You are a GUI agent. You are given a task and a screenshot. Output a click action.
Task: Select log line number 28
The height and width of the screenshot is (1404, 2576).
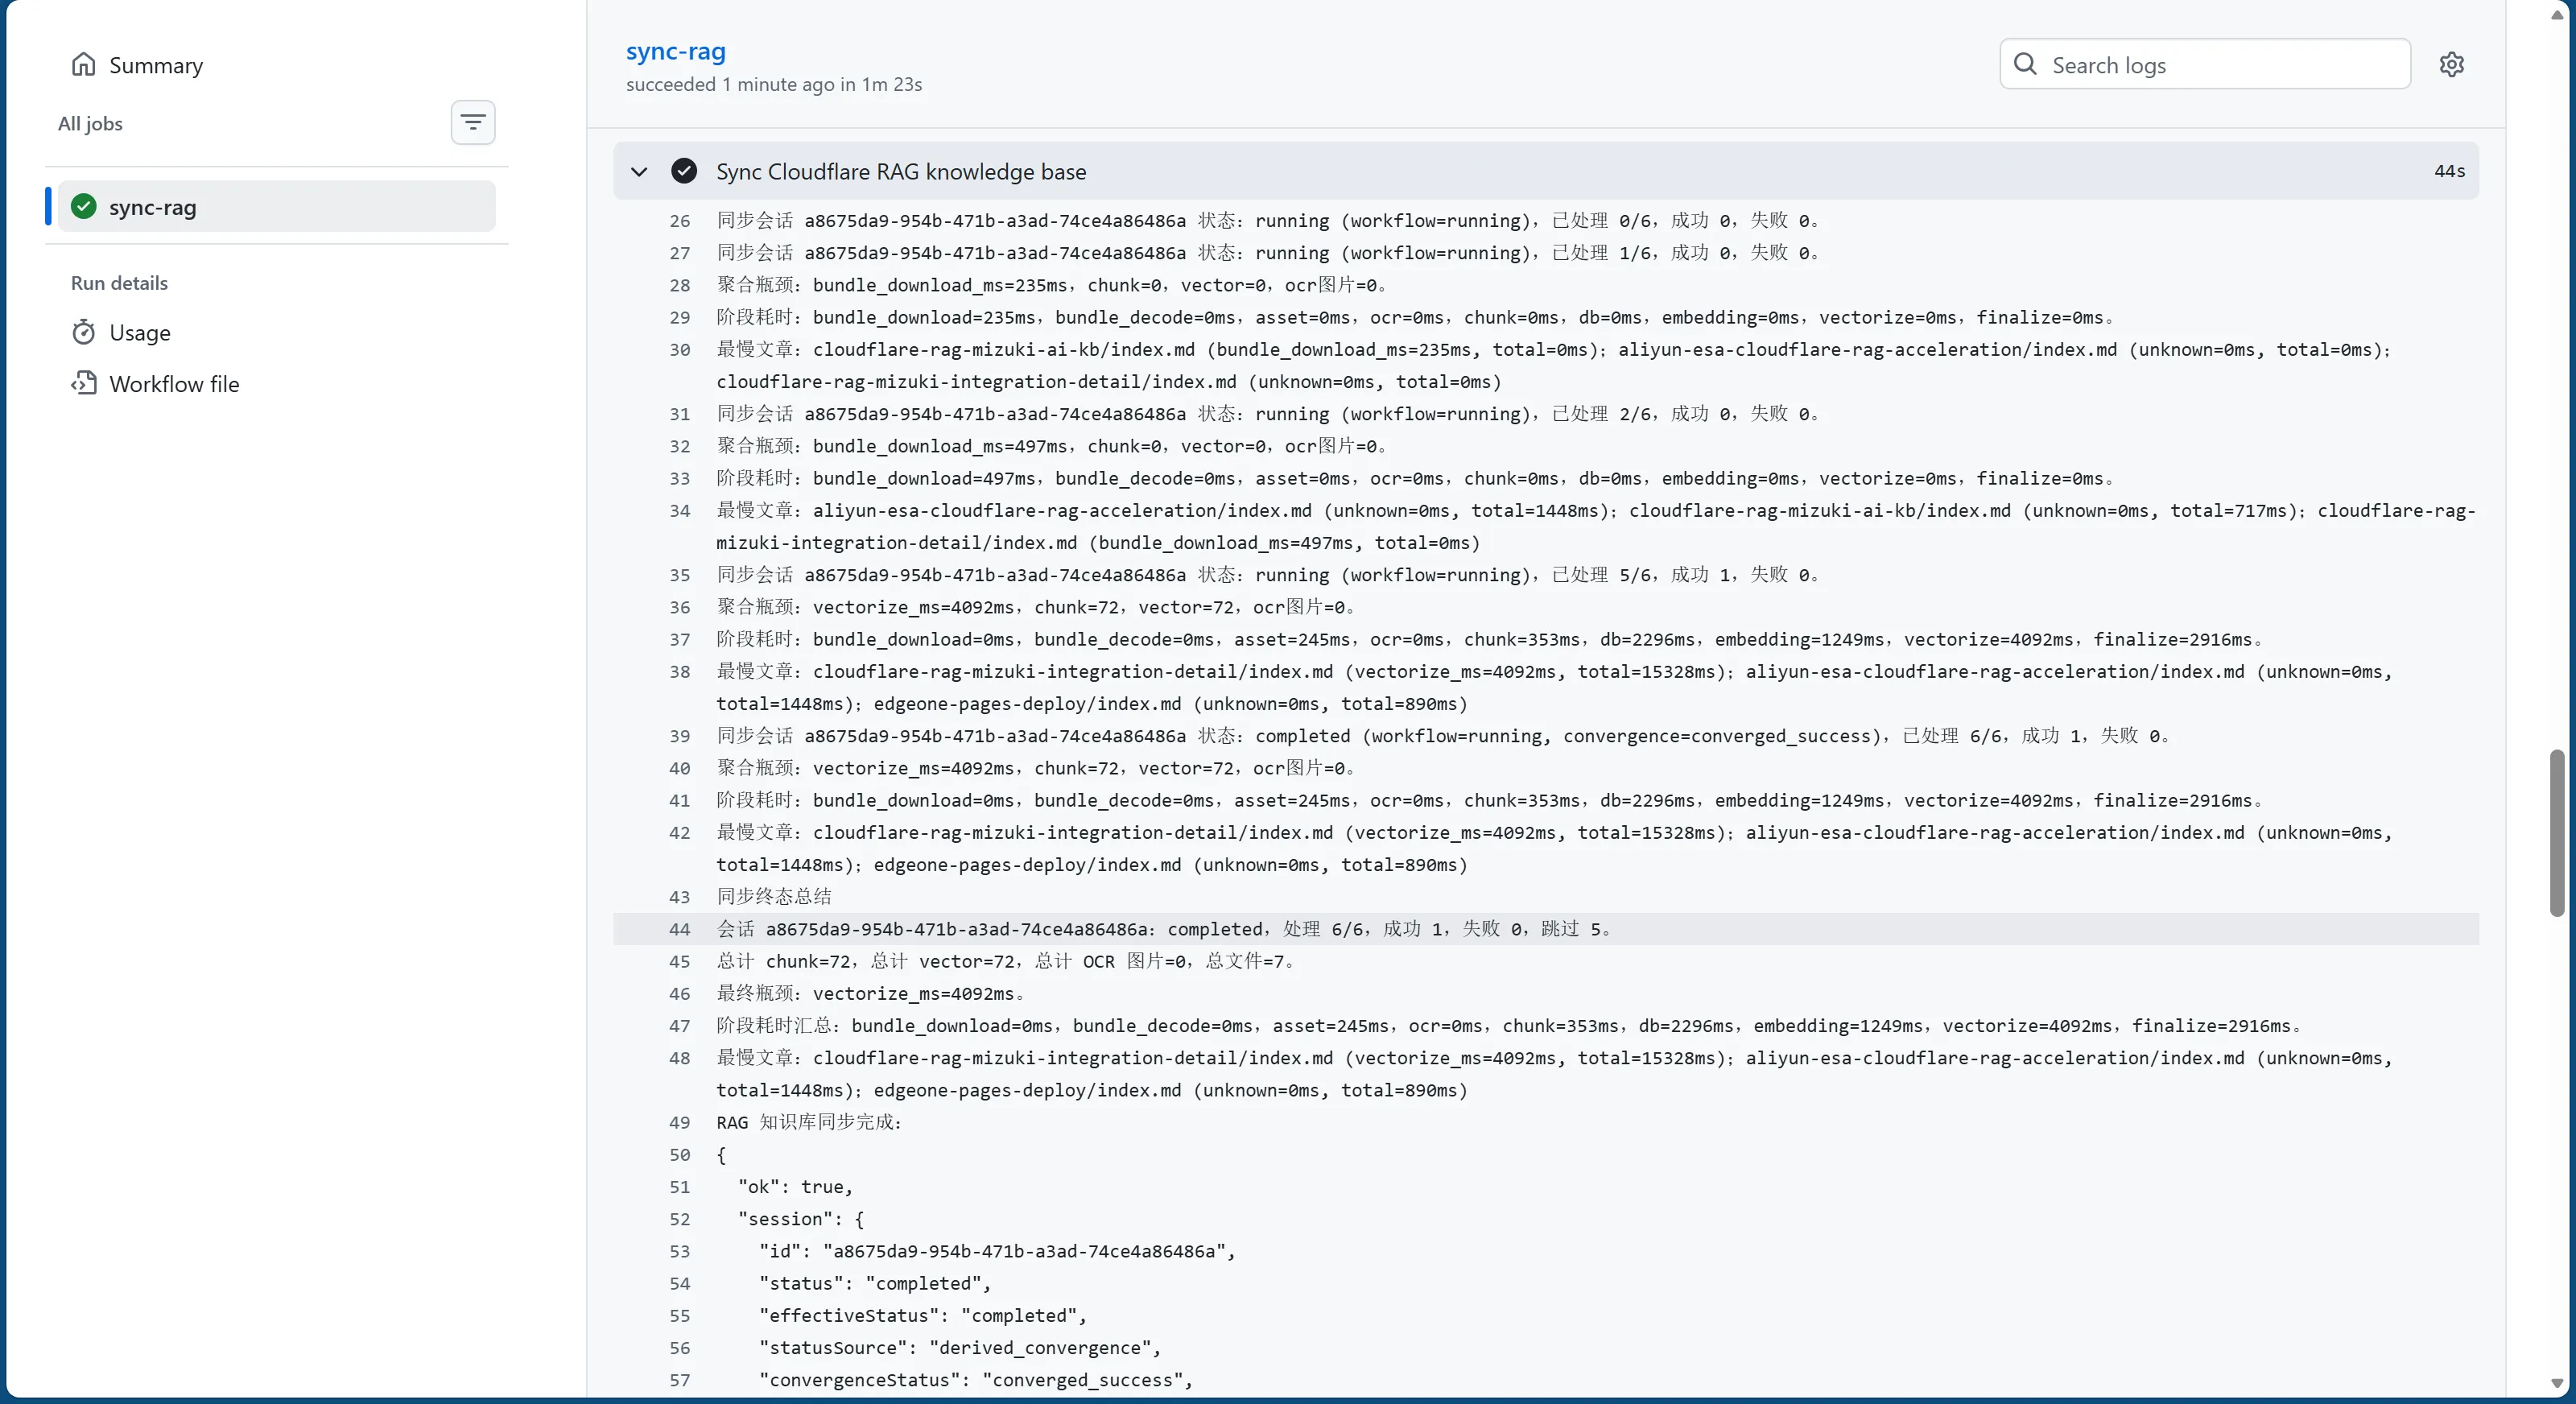point(680,285)
